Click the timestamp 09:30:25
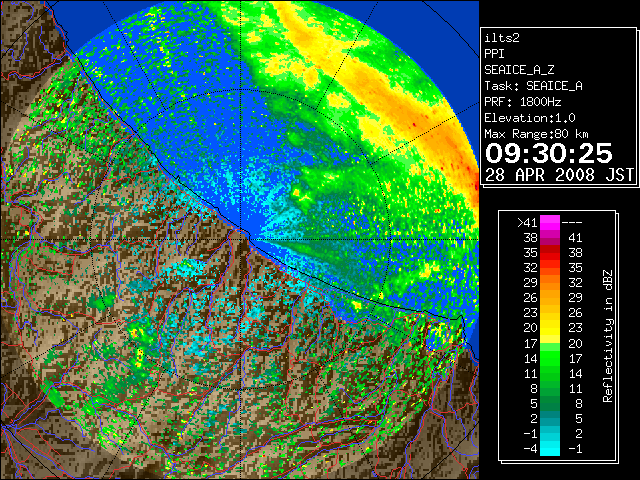This screenshot has width=640, height=480. pyautogui.click(x=549, y=153)
